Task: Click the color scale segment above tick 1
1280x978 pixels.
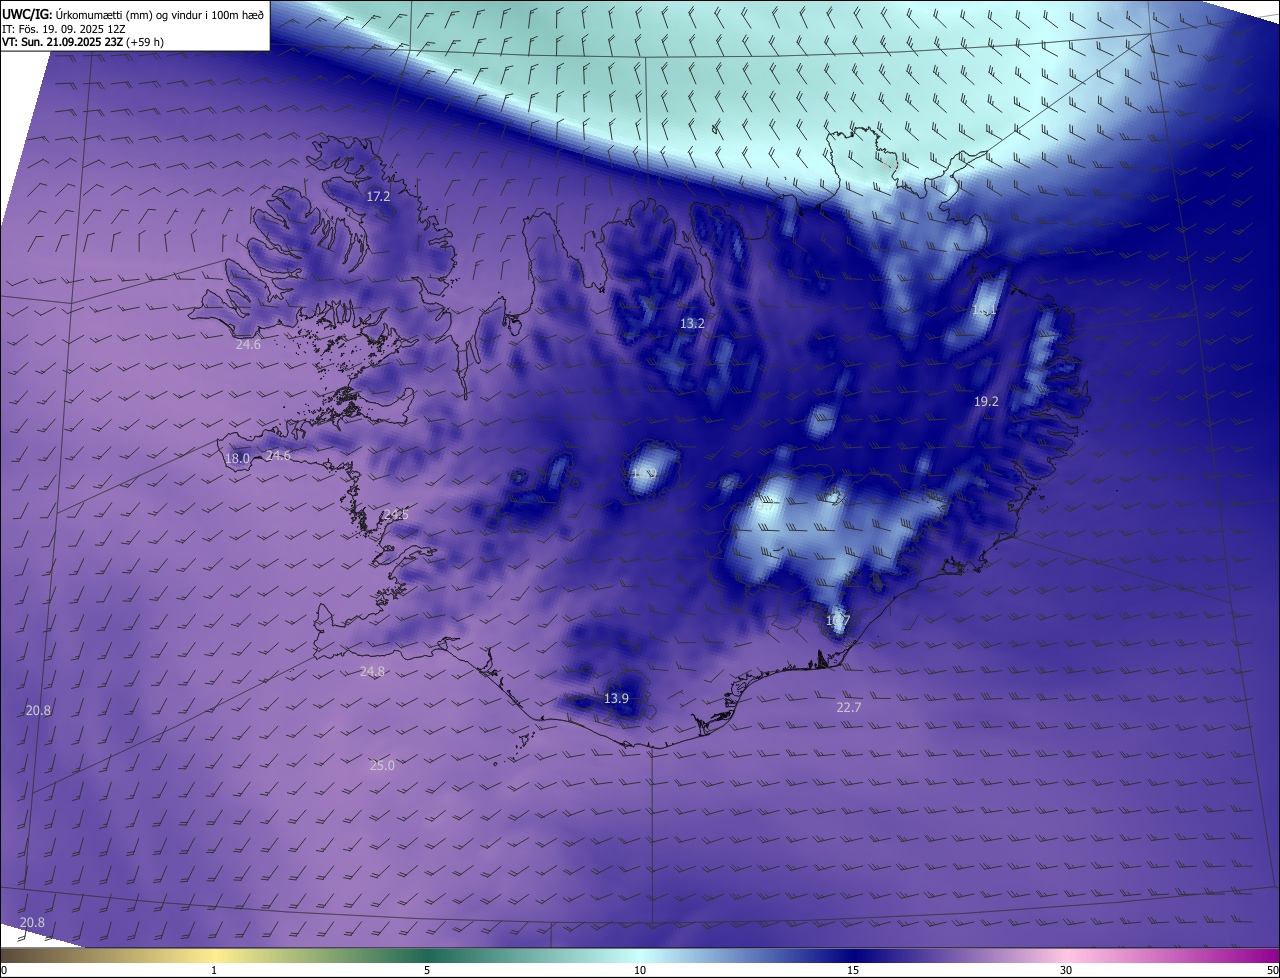Action: (214, 956)
